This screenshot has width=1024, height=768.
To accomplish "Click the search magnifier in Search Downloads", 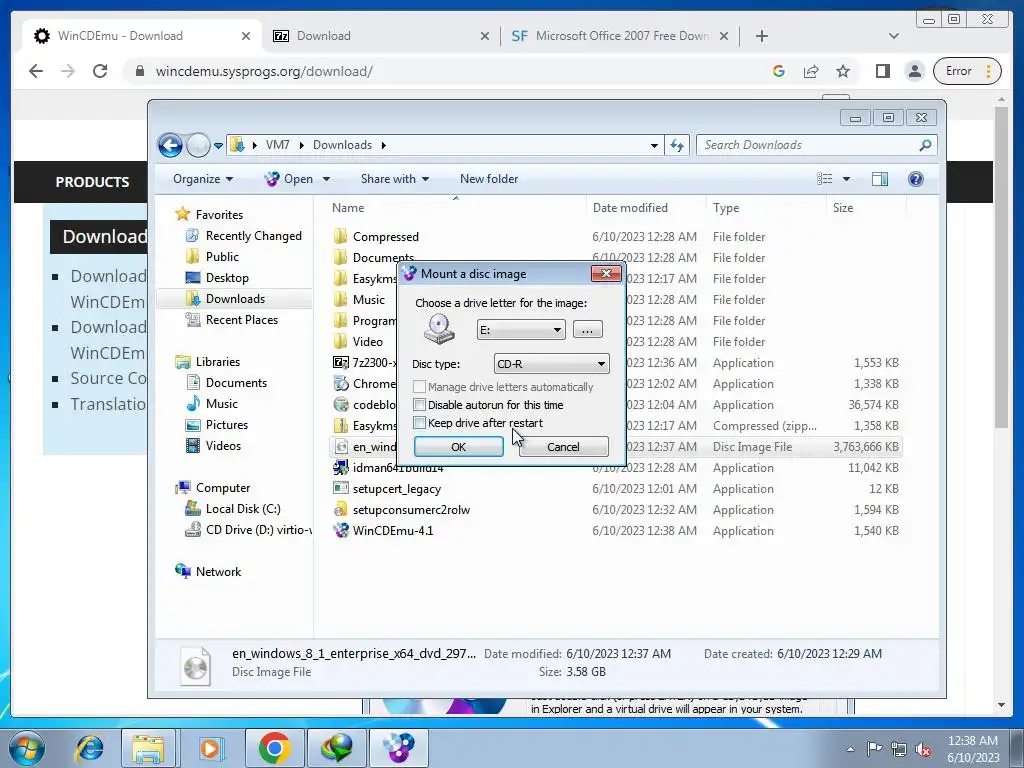I will click(925, 145).
